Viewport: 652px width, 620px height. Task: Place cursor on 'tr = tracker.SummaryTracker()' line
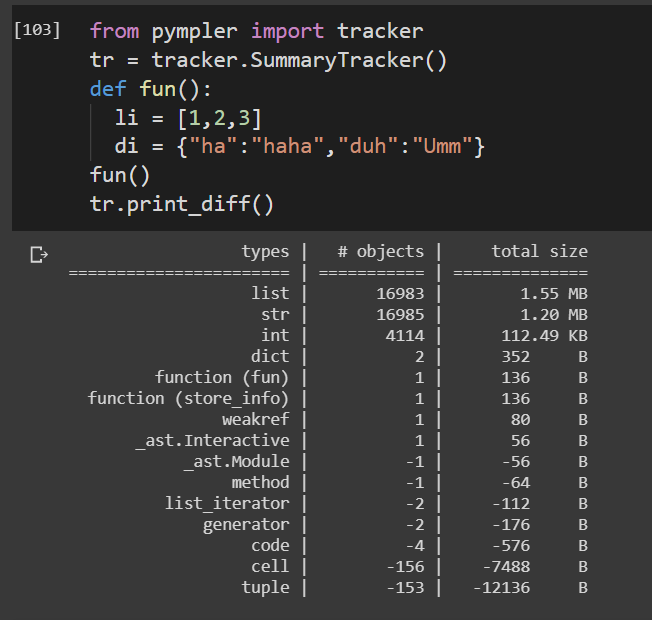pyautogui.click(x=268, y=61)
